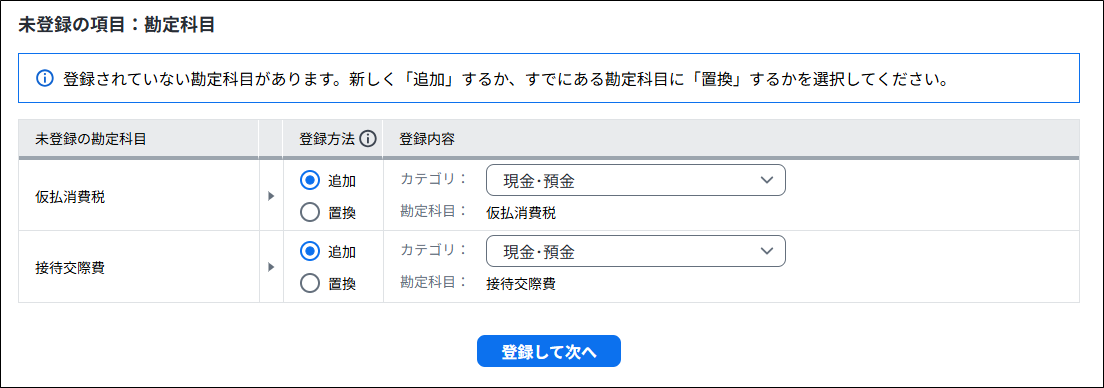Click the blue info icon in notice banner
Viewport: 1104px width, 388px height.
(x=44, y=78)
